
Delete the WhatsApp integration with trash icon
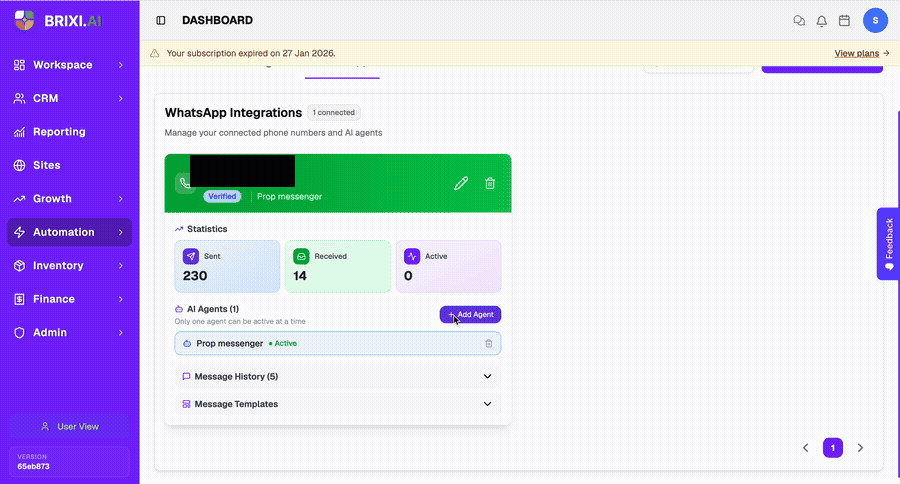[x=490, y=183]
